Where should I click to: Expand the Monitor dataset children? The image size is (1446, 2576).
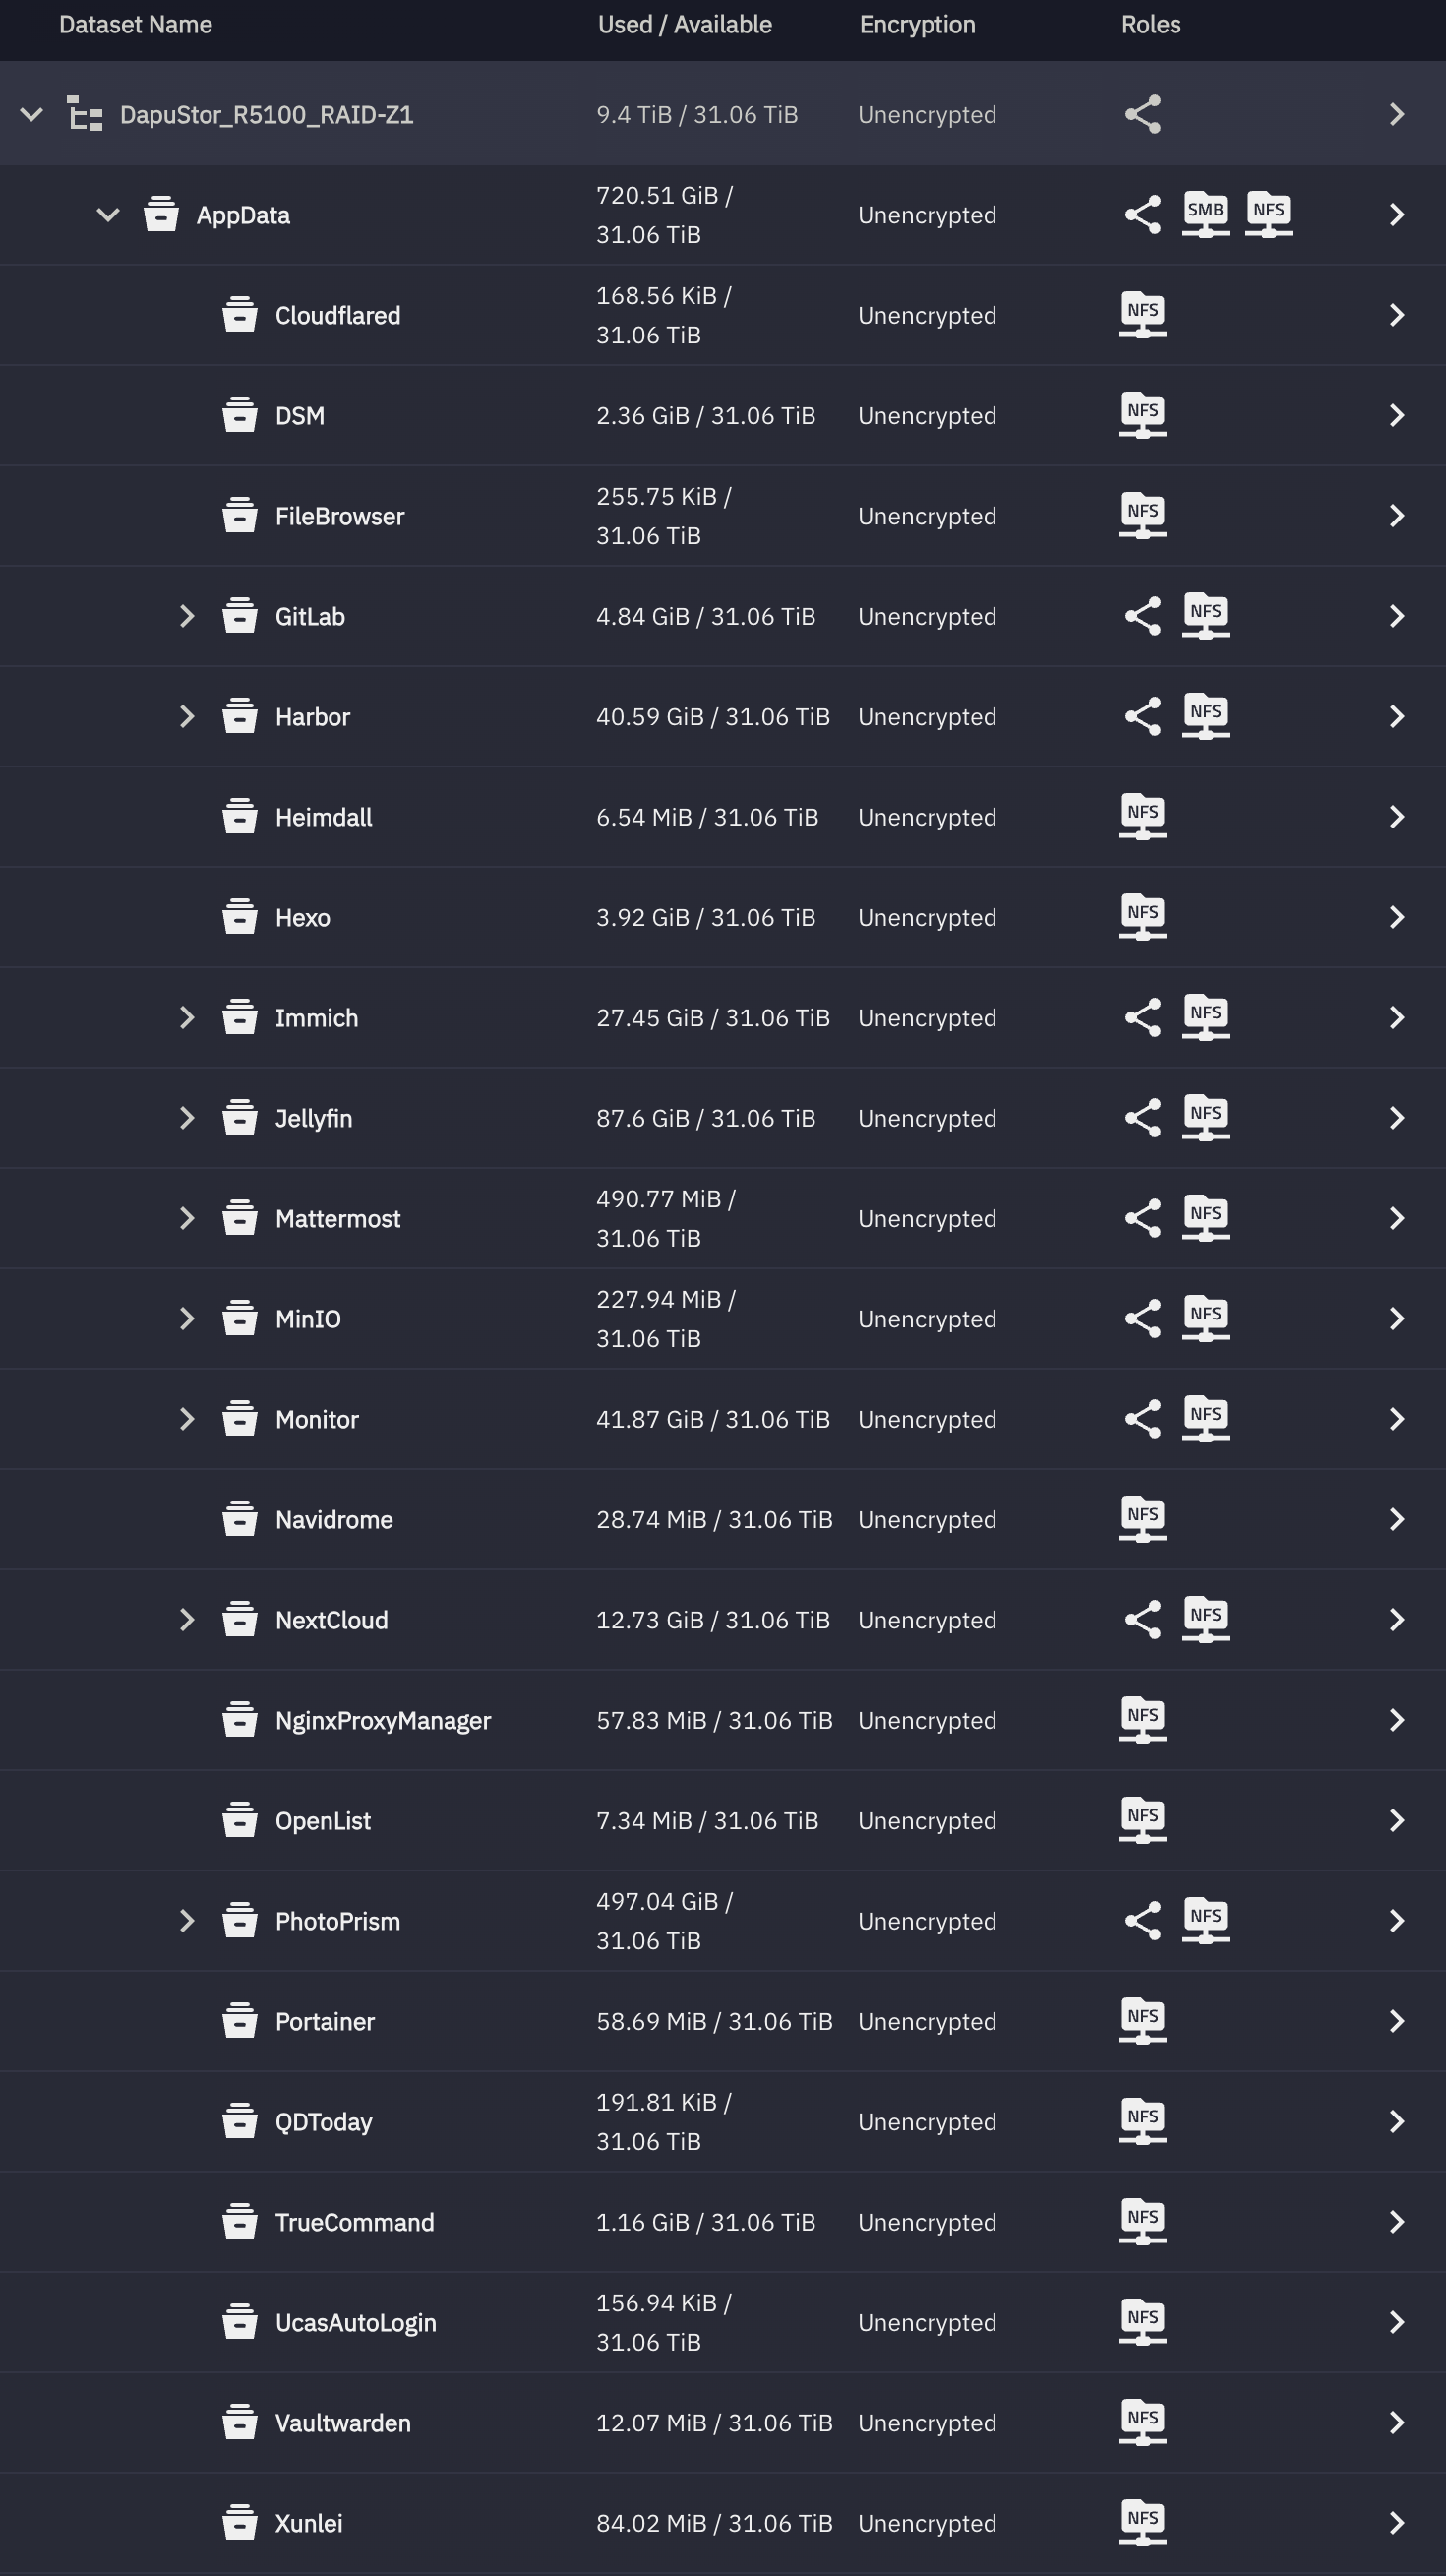(186, 1418)
